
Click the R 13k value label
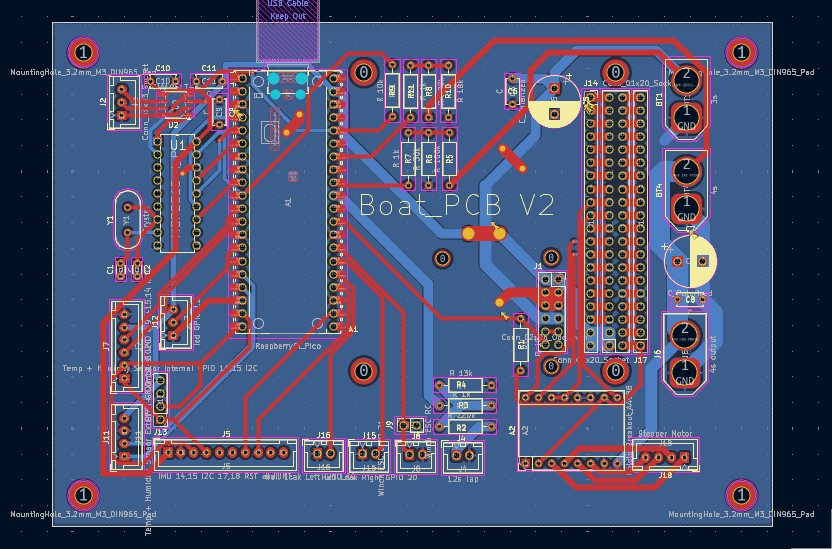pyautogui.click(x=461, y=373)
